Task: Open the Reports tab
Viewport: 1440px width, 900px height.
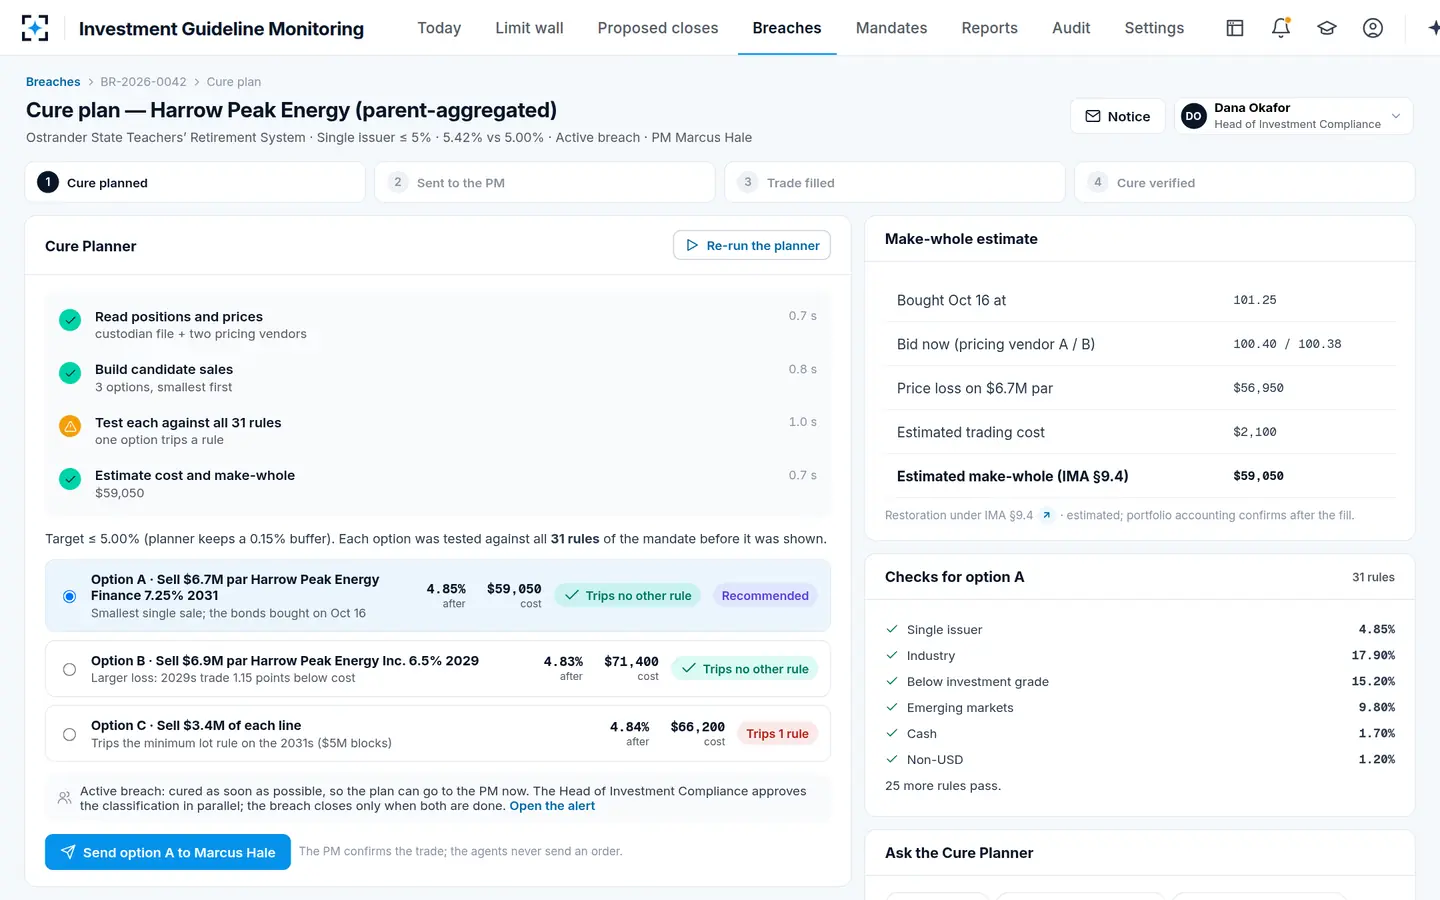Action: (989, 28)
